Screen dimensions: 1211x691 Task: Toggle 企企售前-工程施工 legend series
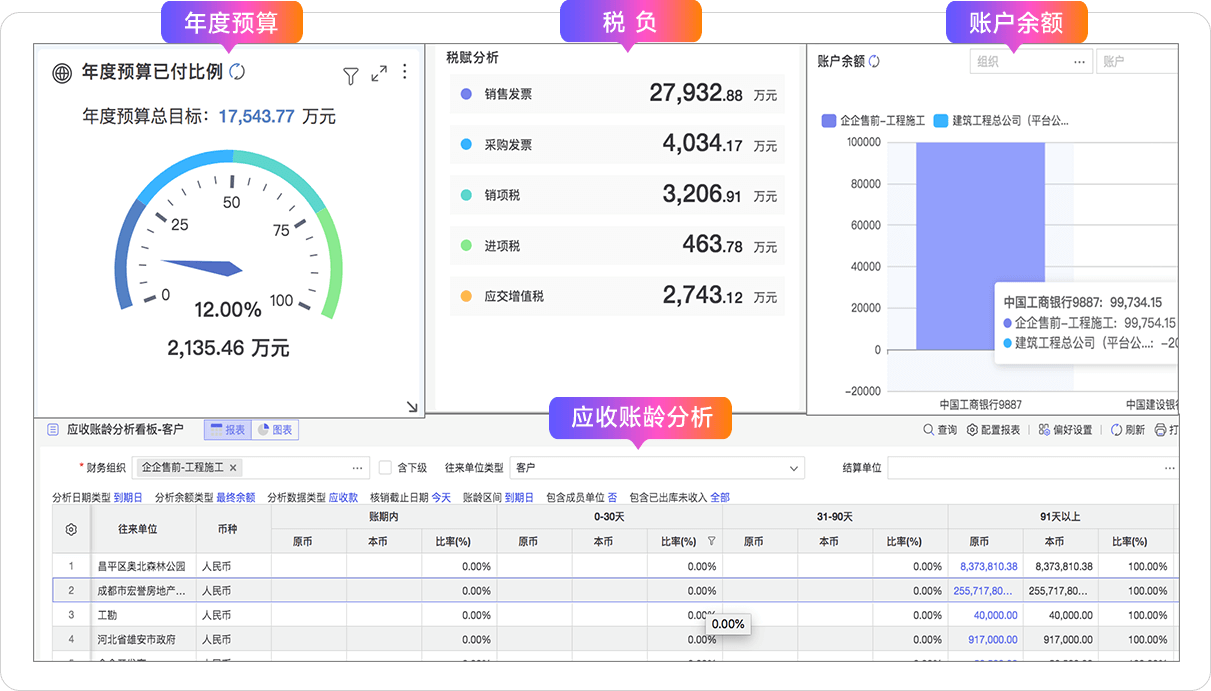873,121
